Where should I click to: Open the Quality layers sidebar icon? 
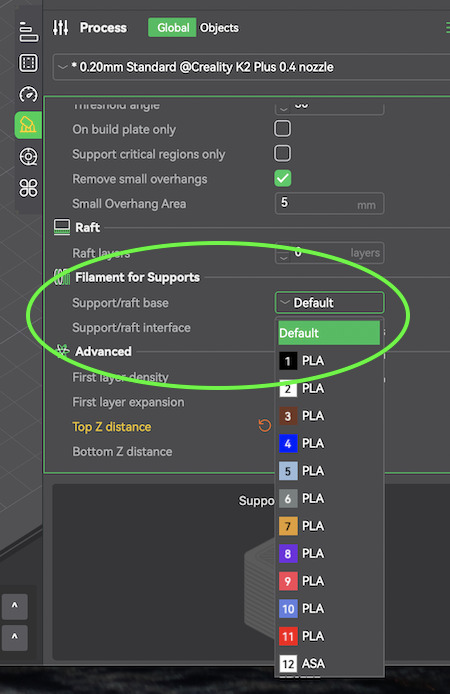(x=28, y=32)
